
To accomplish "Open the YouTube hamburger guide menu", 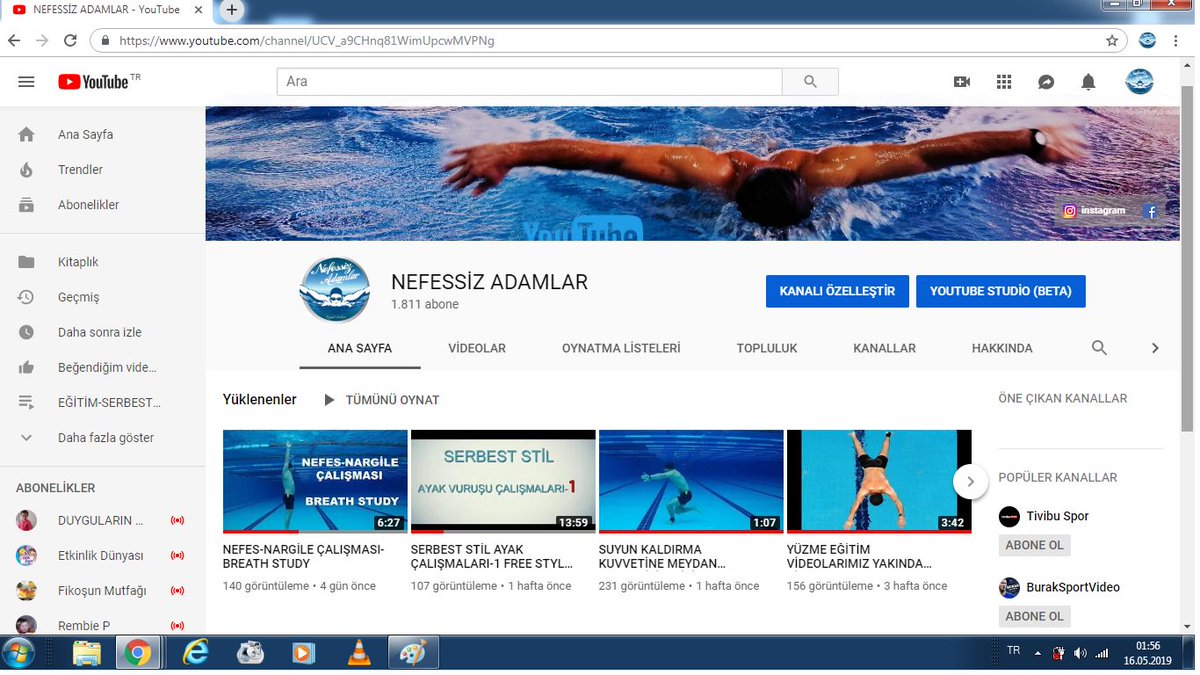I will [26, 82].
